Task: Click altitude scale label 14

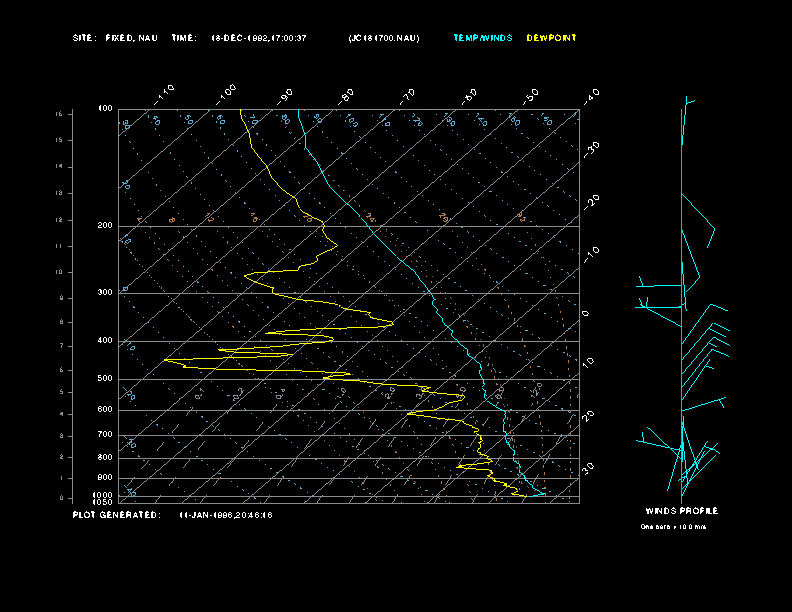Action: click(60, 166)
